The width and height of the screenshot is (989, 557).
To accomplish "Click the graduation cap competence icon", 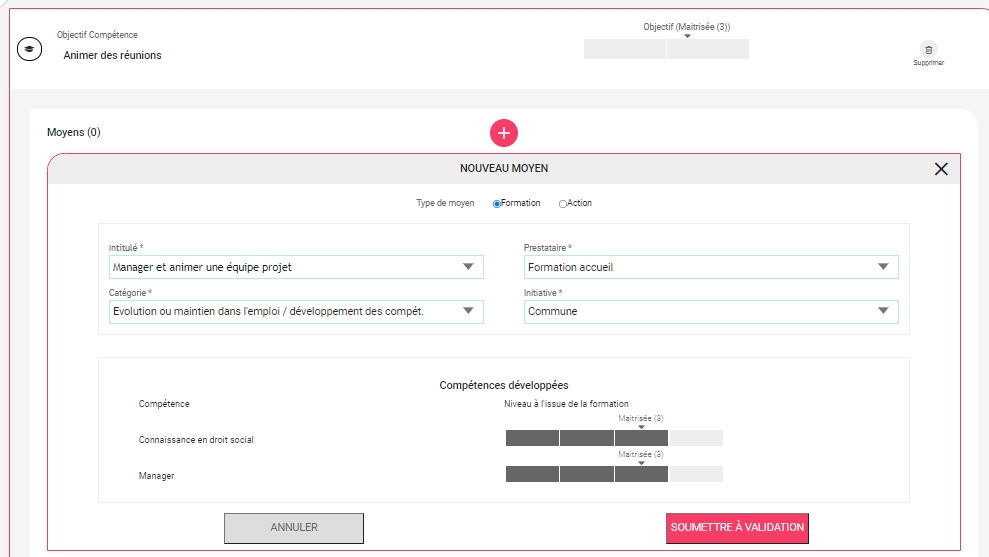I will tap(30, 49).
